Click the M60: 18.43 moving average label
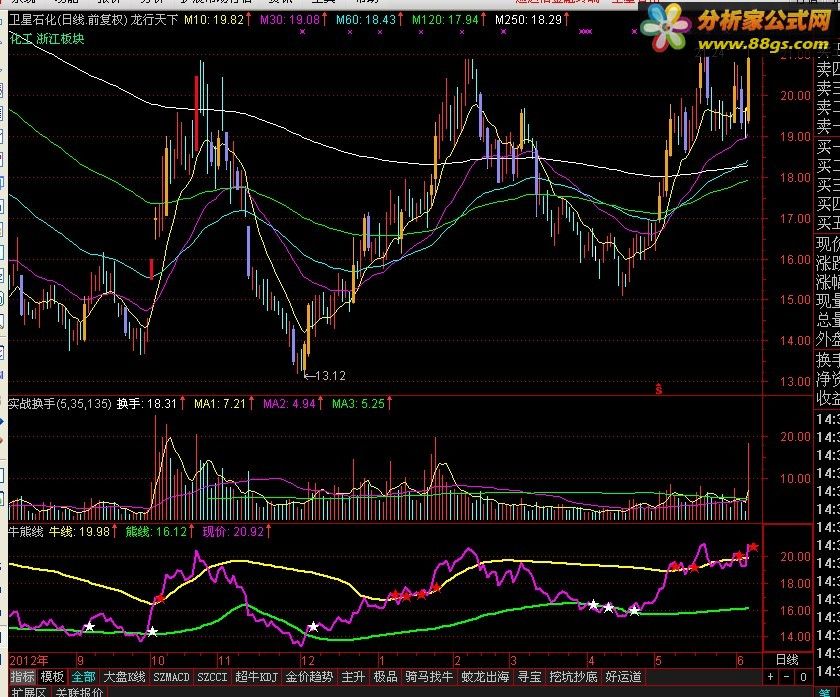 click(x=366, y=20)
